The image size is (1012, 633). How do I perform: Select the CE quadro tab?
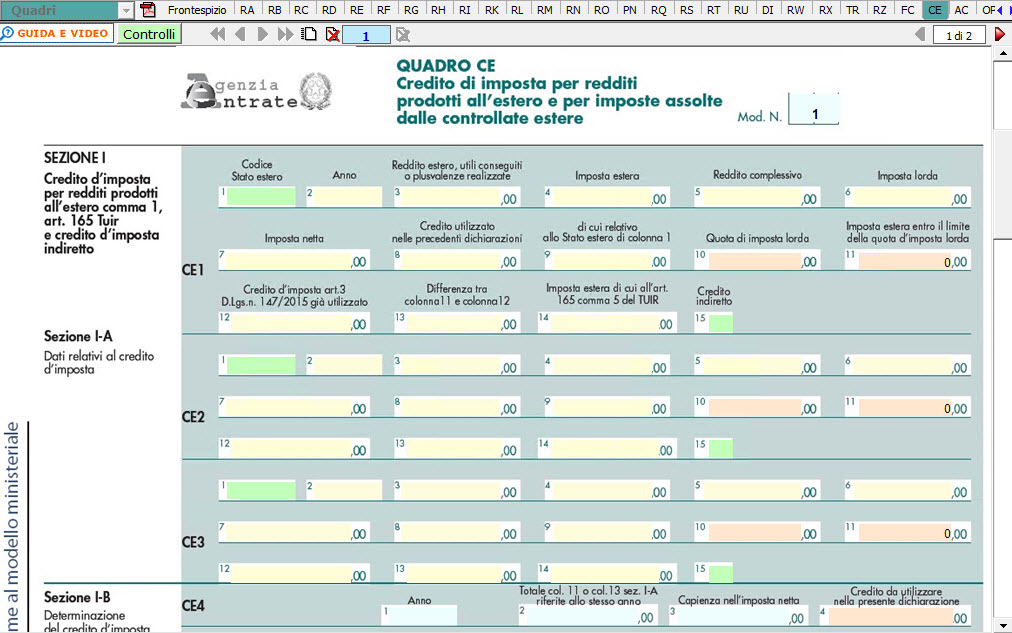935,10
